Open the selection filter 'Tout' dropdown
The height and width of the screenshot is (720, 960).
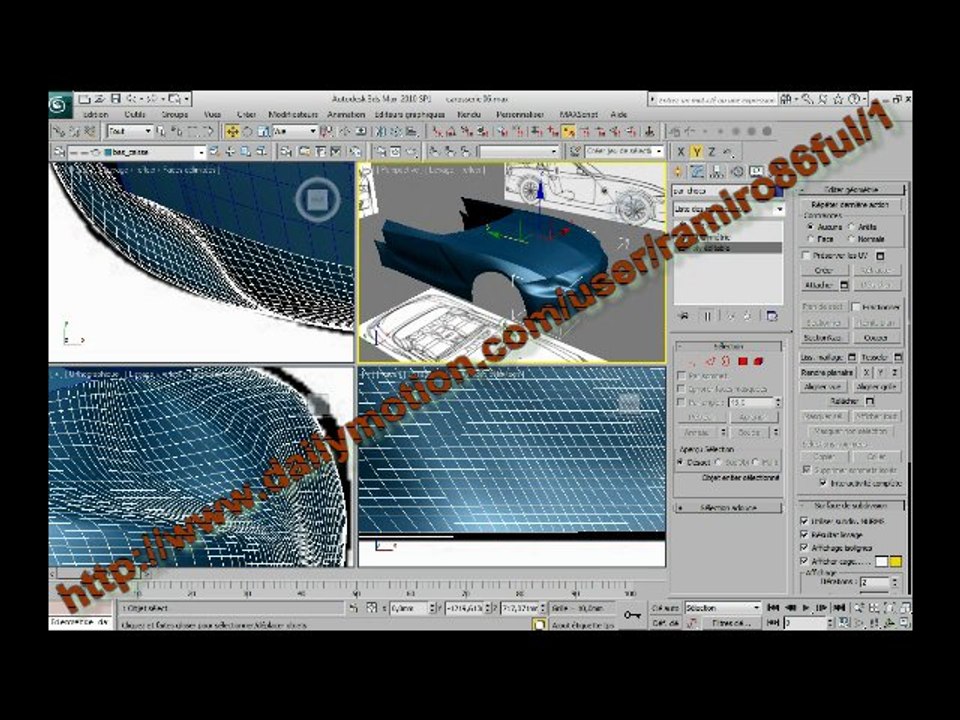tap(130, 131)
